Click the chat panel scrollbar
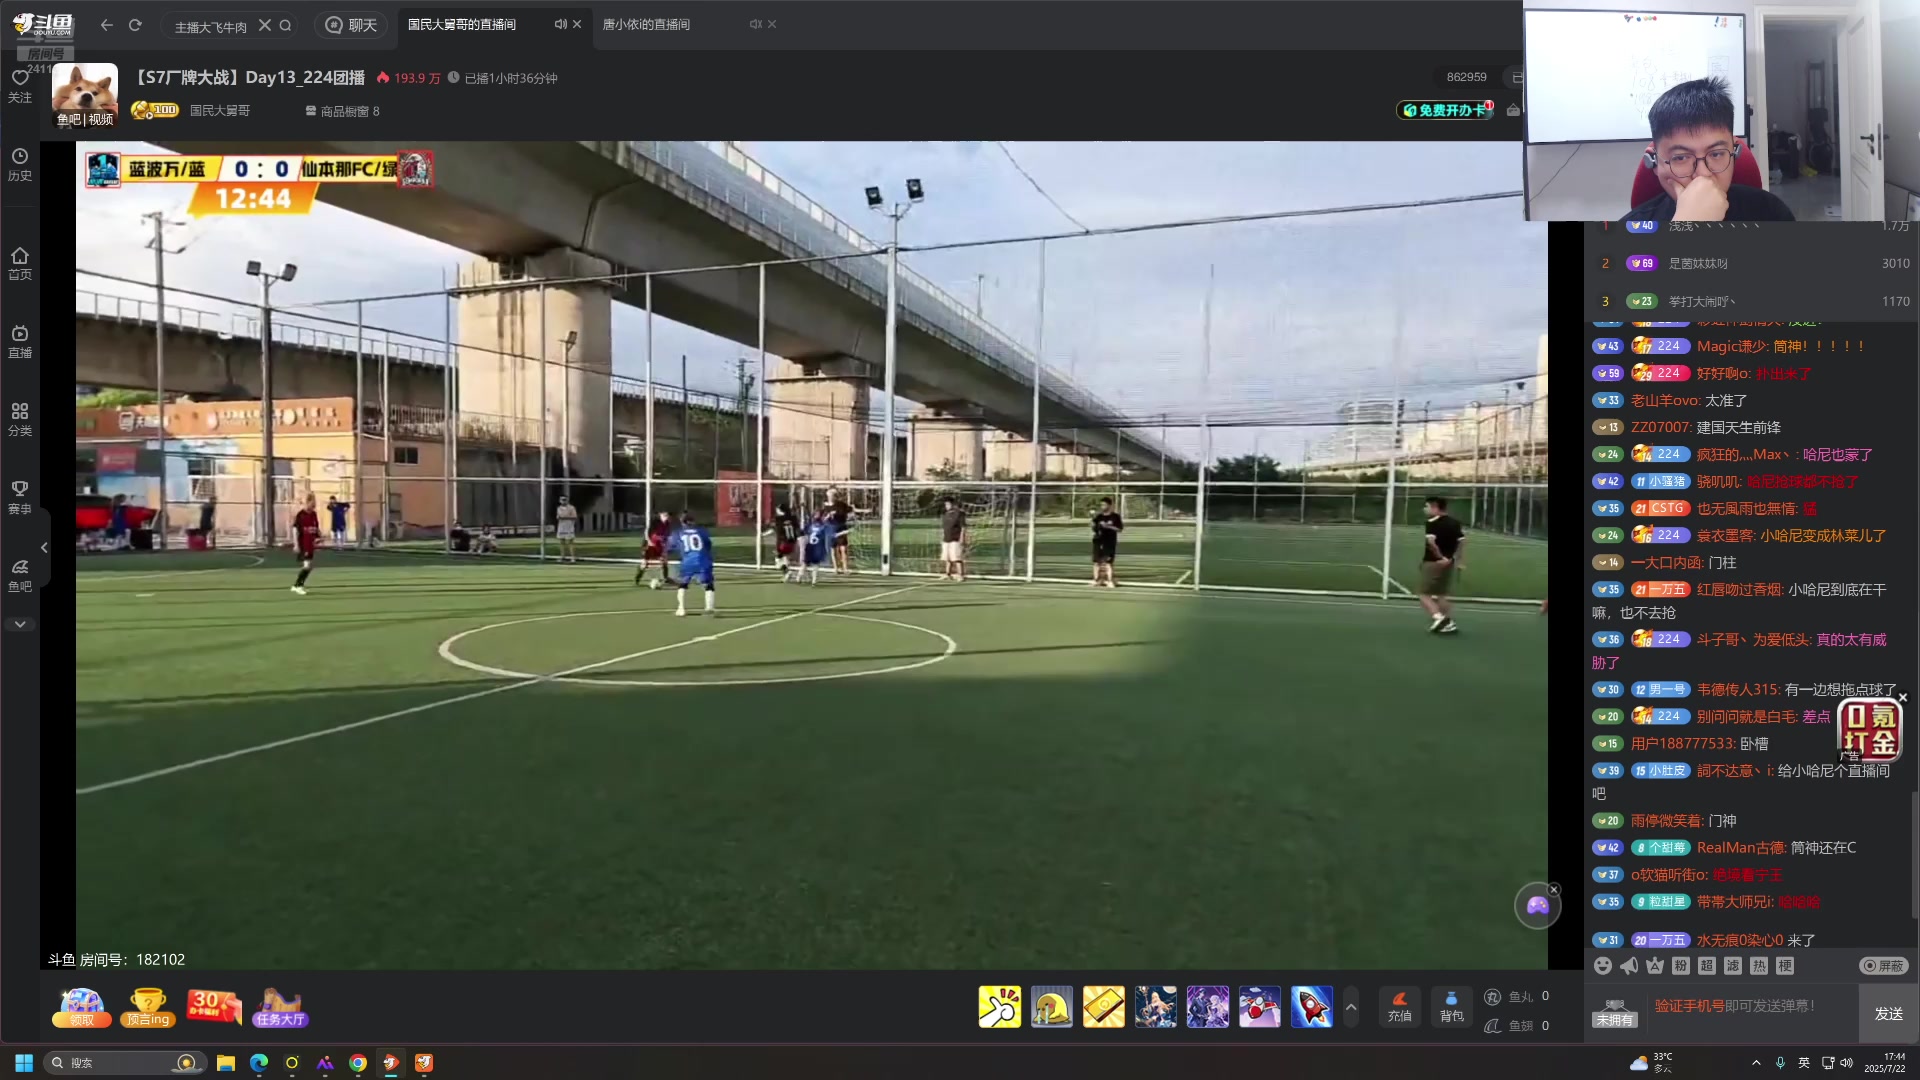1920x1080 pixels. [1915, 855]
